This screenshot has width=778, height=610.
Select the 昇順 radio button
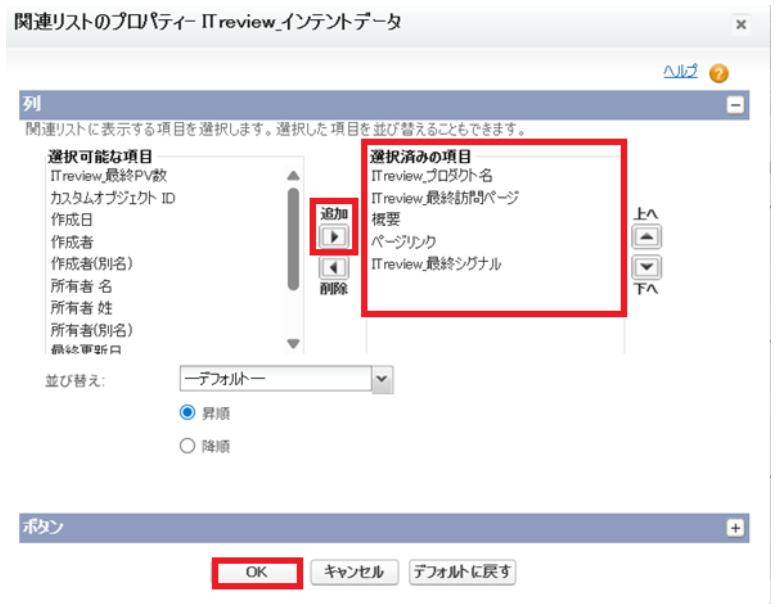(187, 412)
